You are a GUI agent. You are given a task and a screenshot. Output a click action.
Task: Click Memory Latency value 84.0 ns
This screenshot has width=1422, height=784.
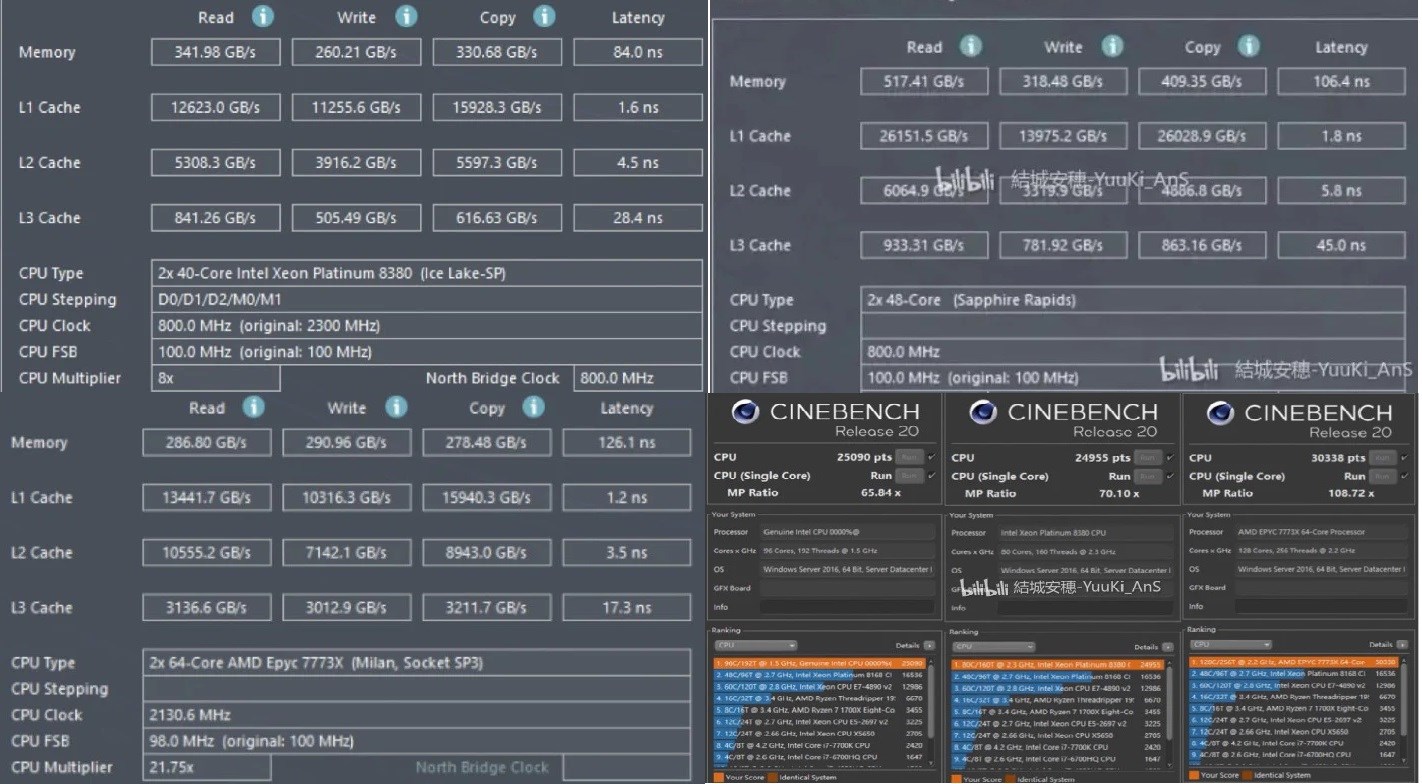638,52
